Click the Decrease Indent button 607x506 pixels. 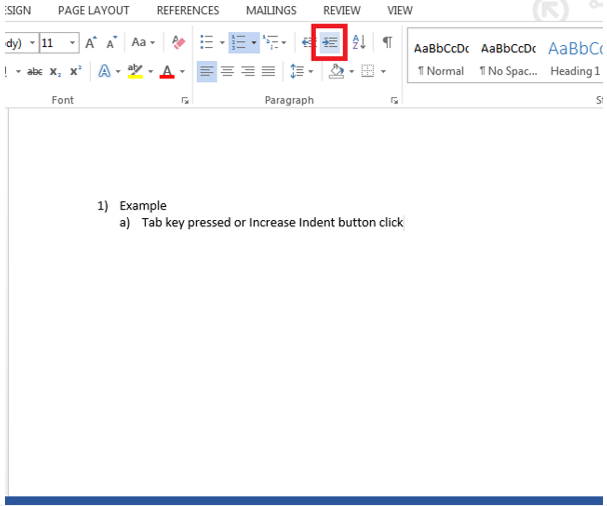309,42
